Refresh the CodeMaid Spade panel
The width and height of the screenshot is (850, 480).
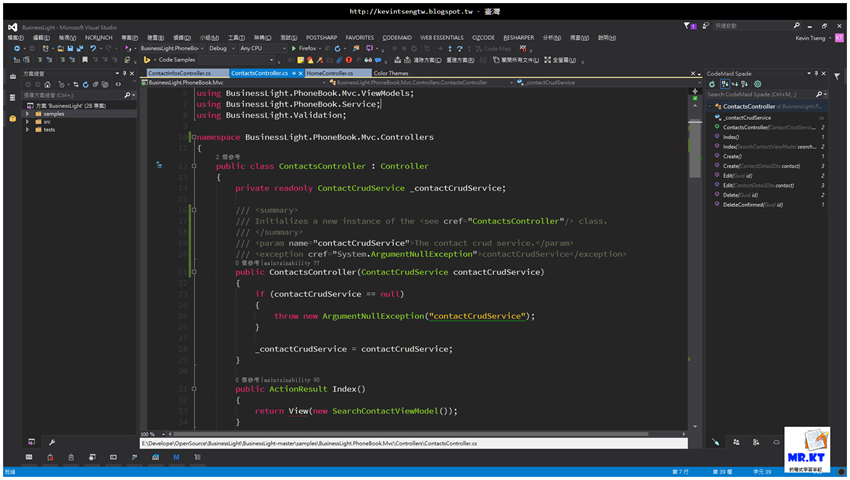712,84
